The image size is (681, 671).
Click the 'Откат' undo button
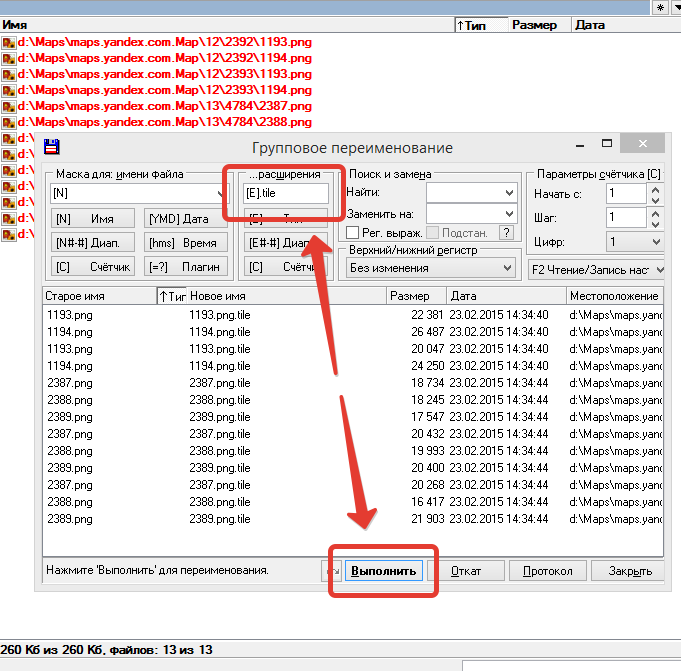(468, 571)
